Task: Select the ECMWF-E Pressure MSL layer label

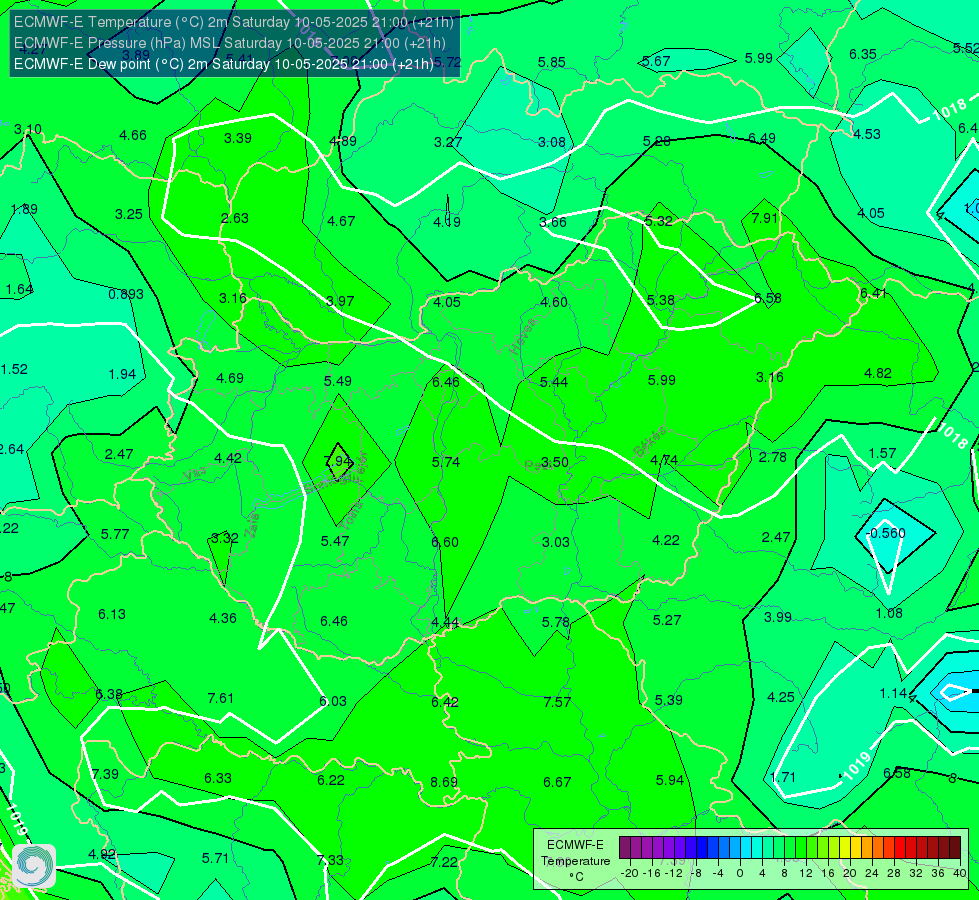Action: click(x=230, y=43)
